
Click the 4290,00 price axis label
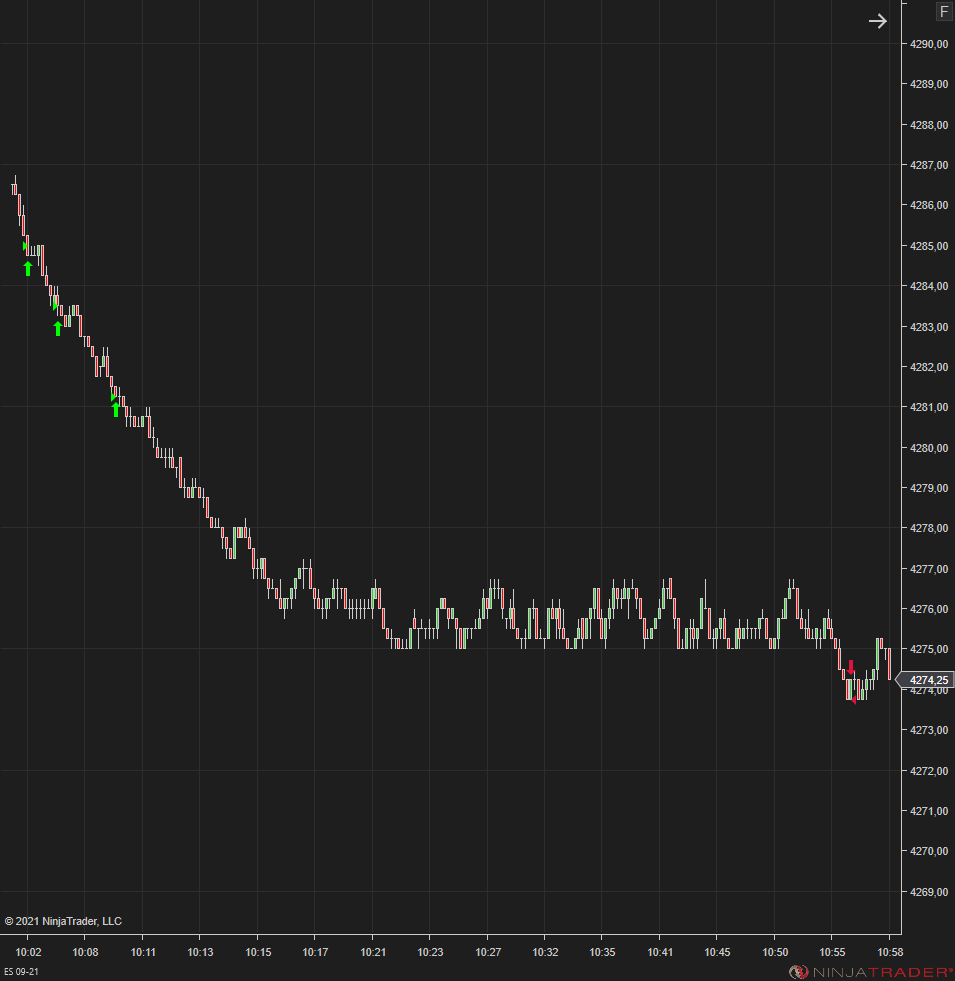point(929,44)
